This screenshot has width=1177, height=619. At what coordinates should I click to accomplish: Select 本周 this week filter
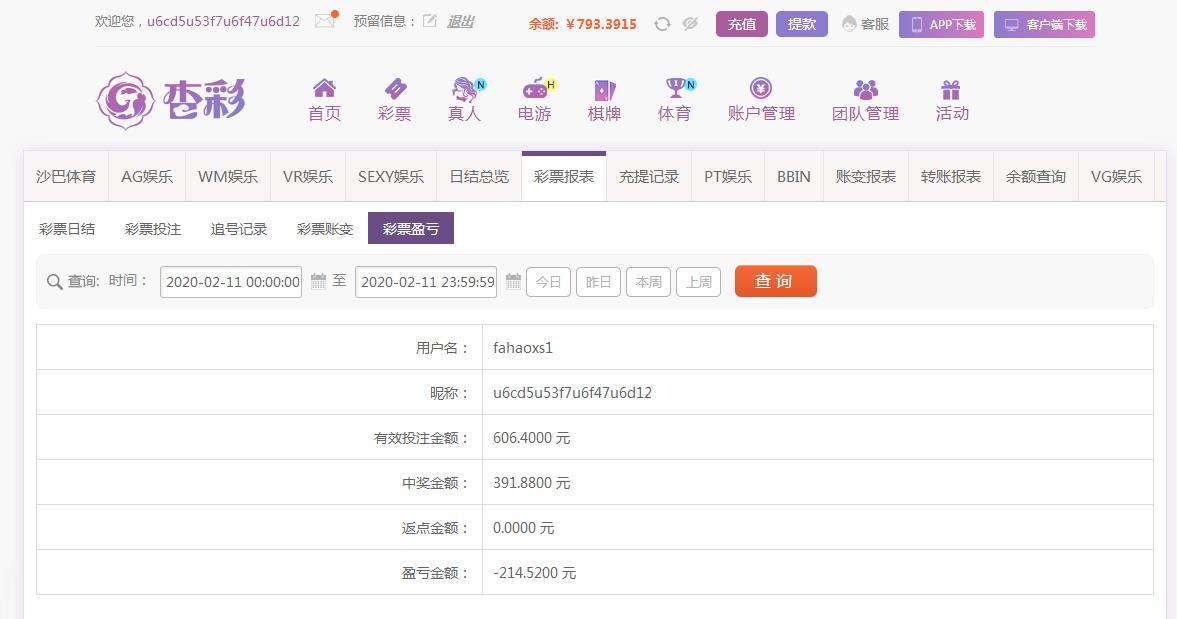click(x=649, y=282)
